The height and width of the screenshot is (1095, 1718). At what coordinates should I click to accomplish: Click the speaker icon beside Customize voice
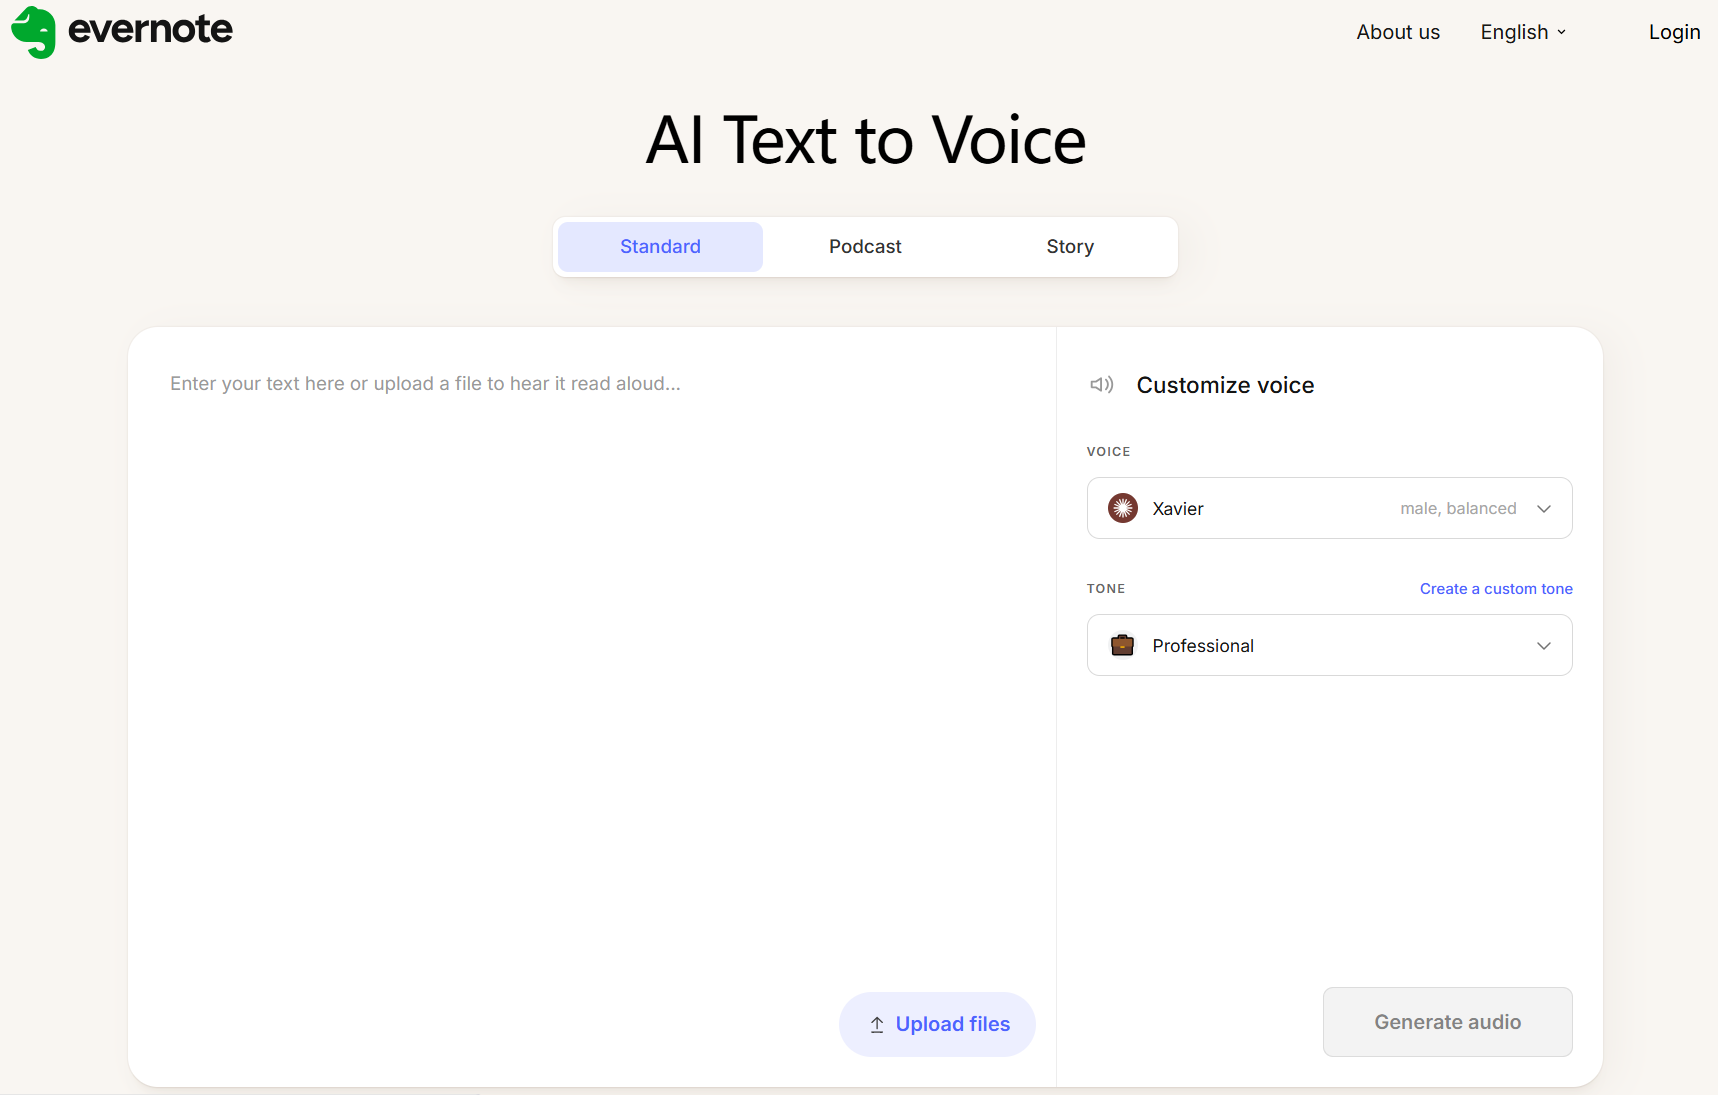coord(1101,385)
